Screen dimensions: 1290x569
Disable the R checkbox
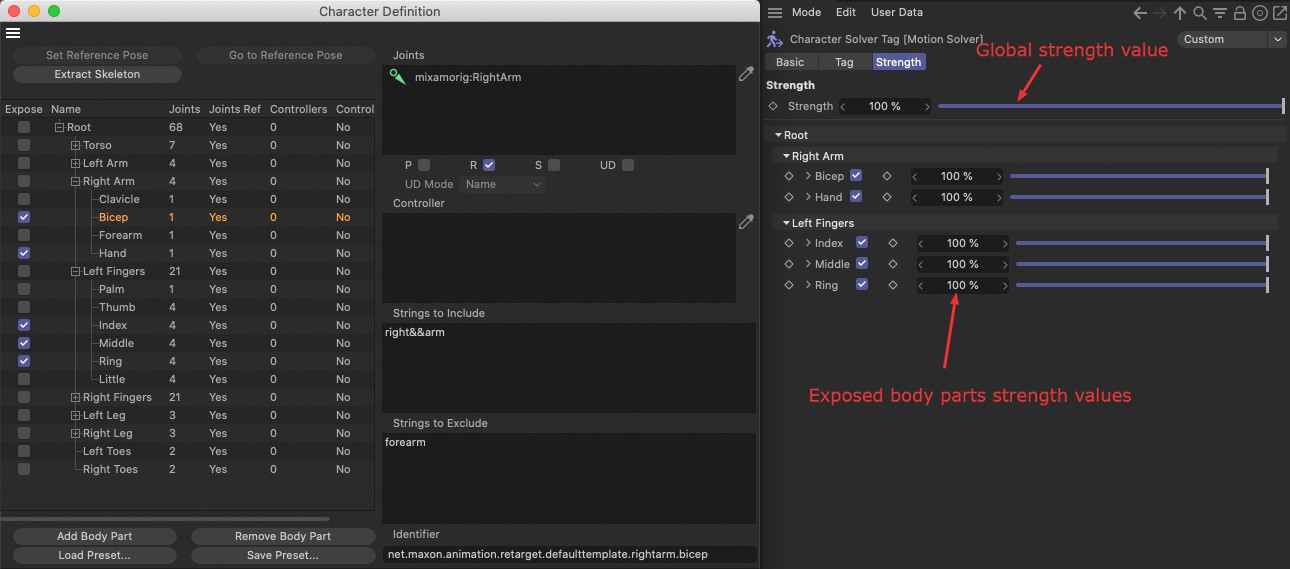(489, 165)
